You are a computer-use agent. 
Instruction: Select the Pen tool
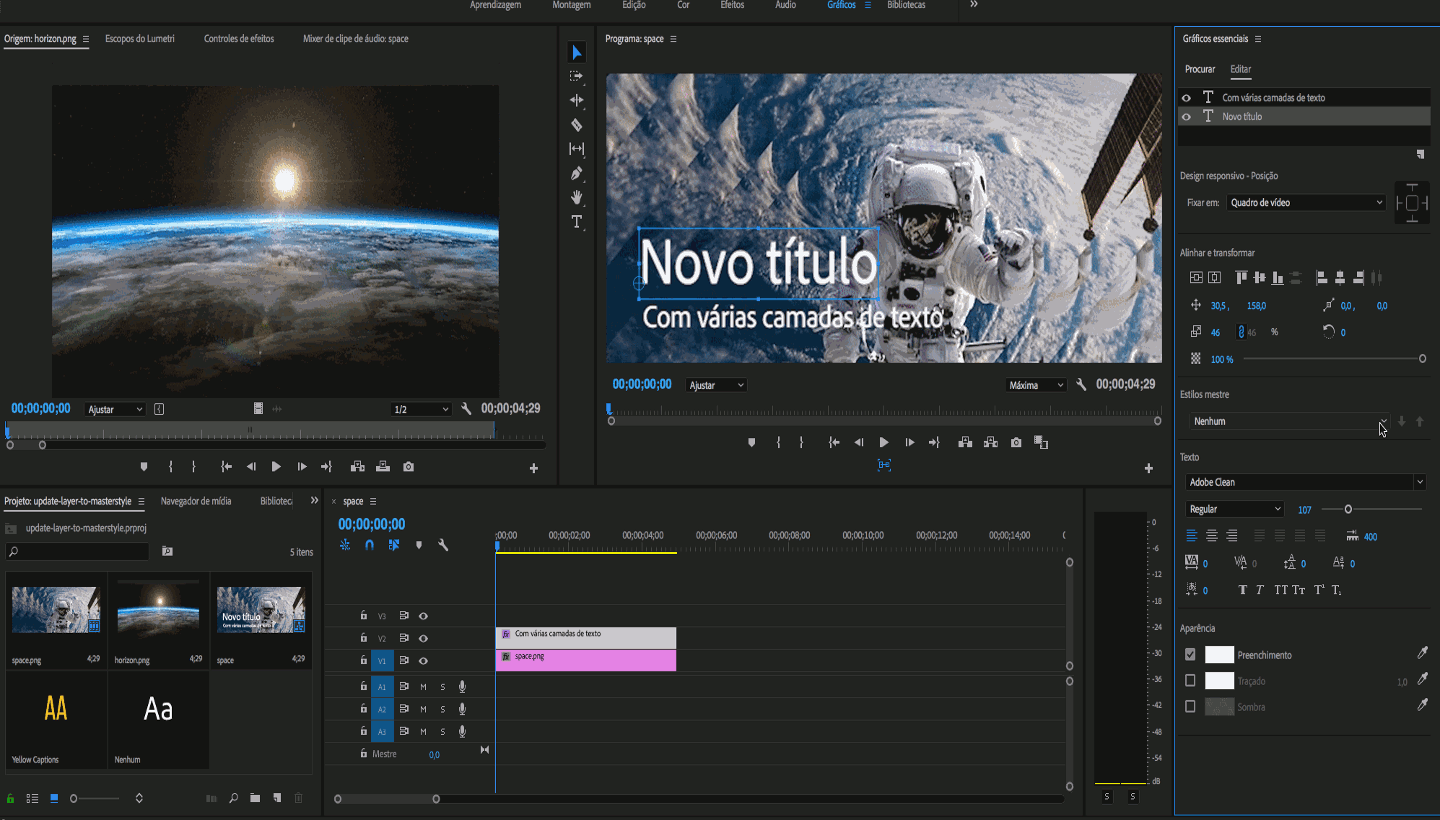577,173
